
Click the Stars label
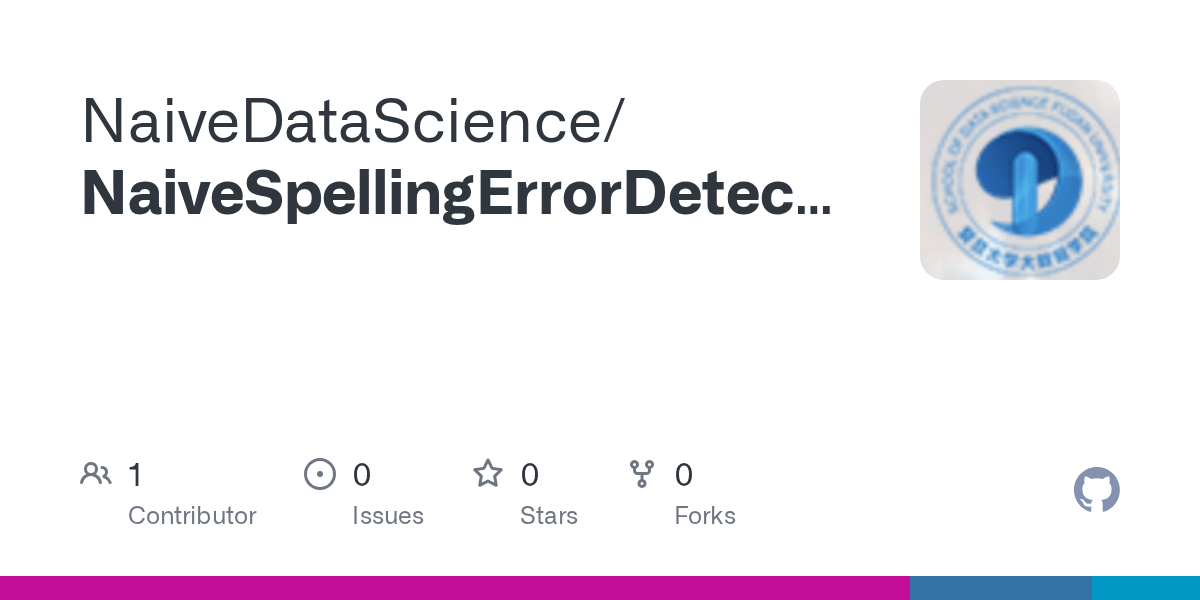click(549, 516)
